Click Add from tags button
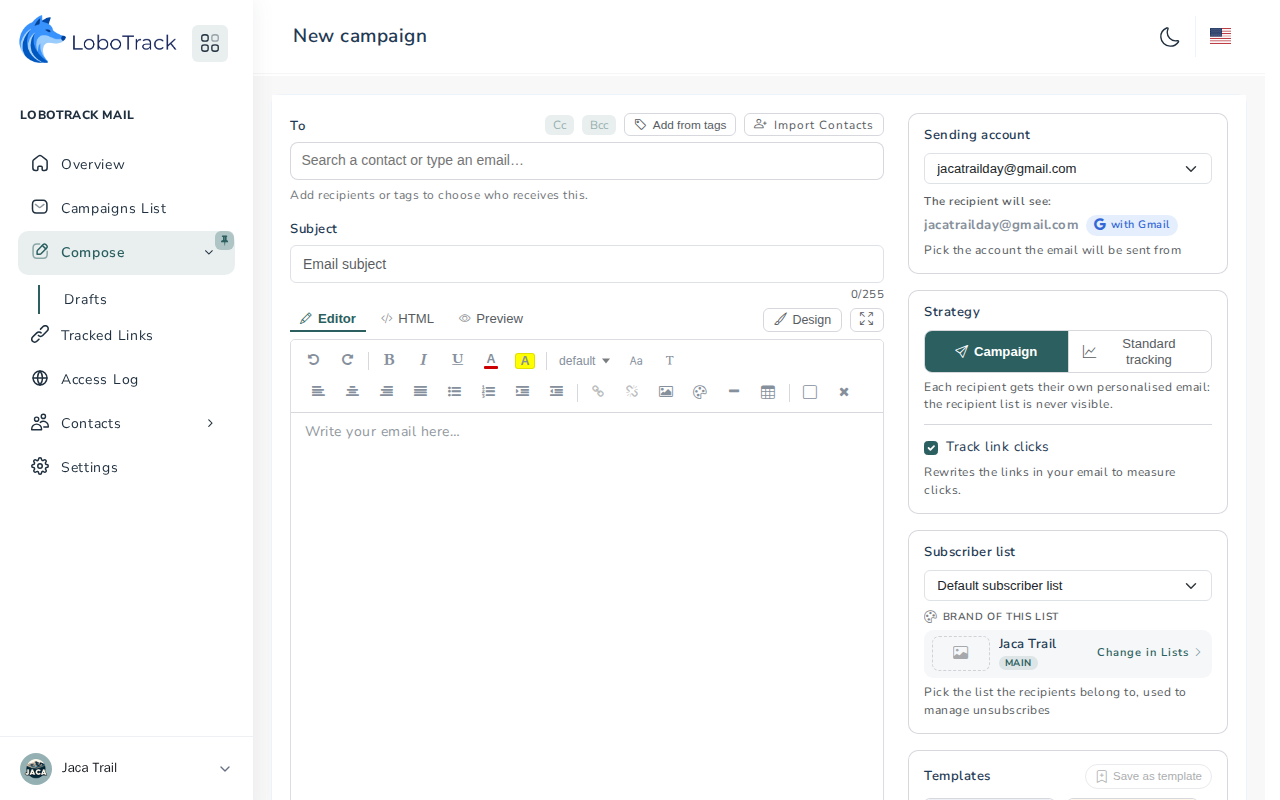The height and width of the screenshot is (800, 1280). point(680,125)
